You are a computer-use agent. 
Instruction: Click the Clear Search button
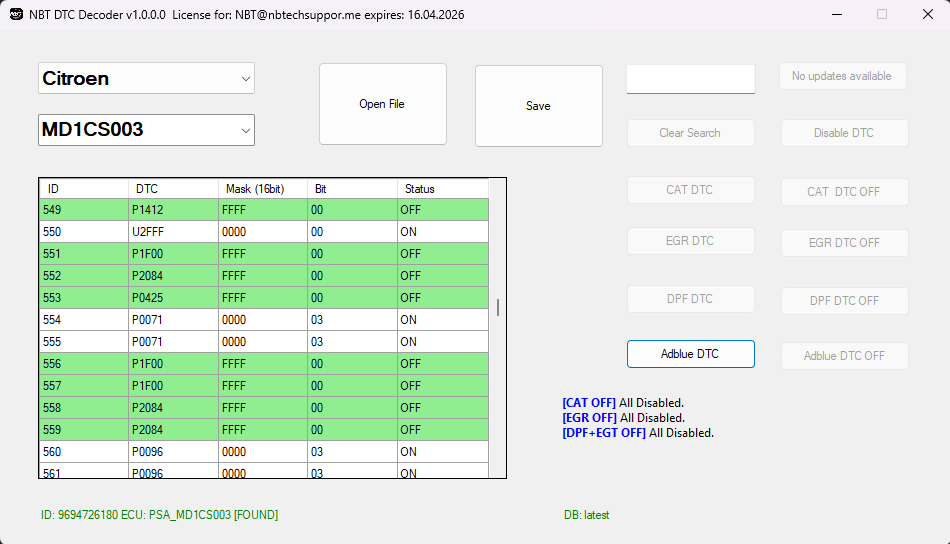pyautogui.click(x=690, y=133)
